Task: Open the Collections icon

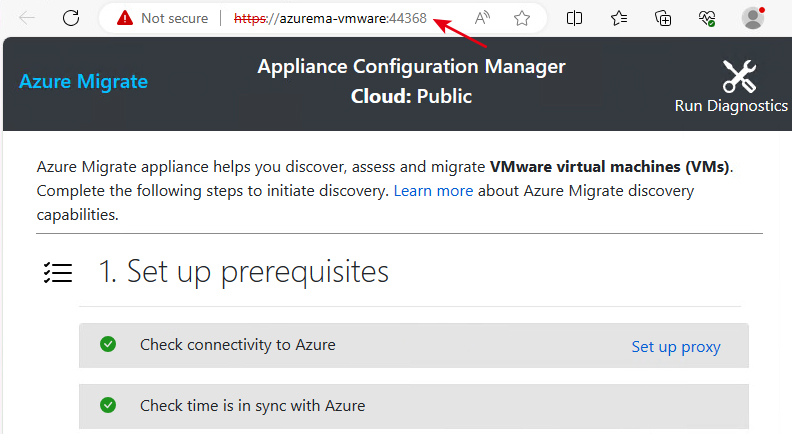Action: (x=663, y=18)
